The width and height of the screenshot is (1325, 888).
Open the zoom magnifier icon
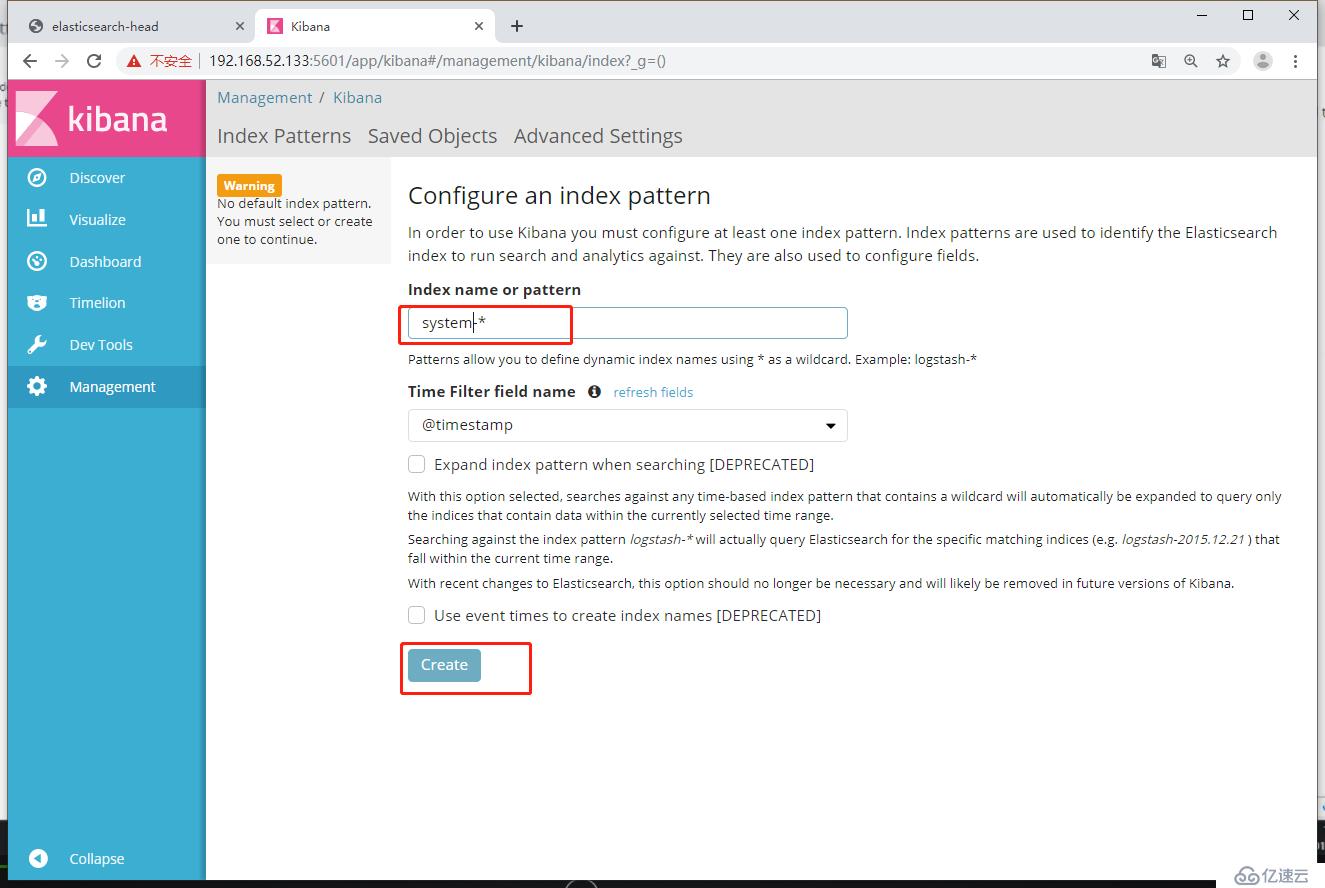coord(1190,61)
